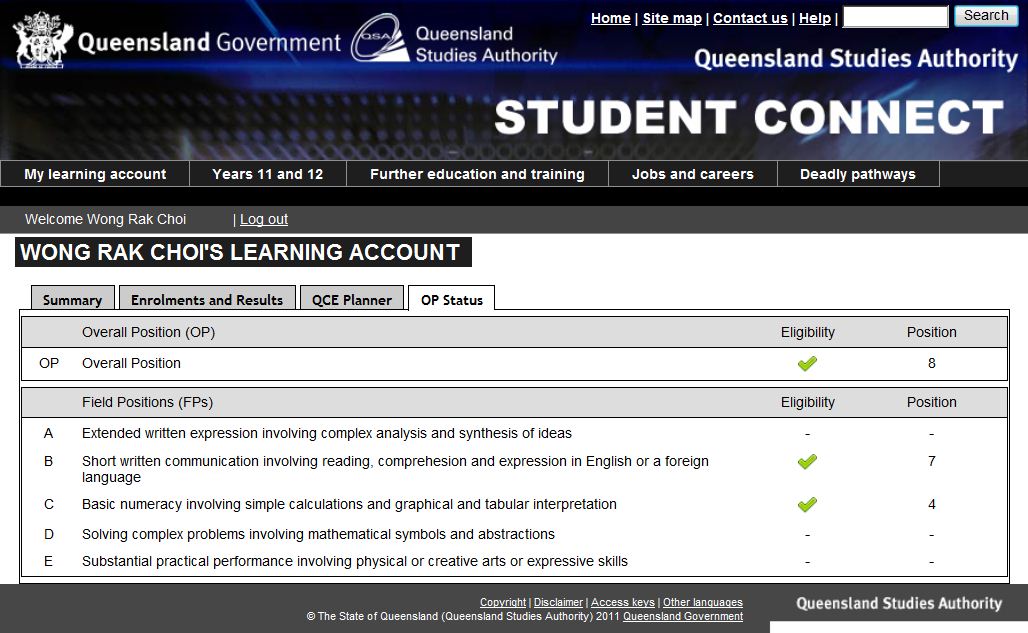Image resolution: width=1028 pixels, height=633 pixels.
Task: Click the QSA Queensland Studies Authority logo
Action: point(454,39)
